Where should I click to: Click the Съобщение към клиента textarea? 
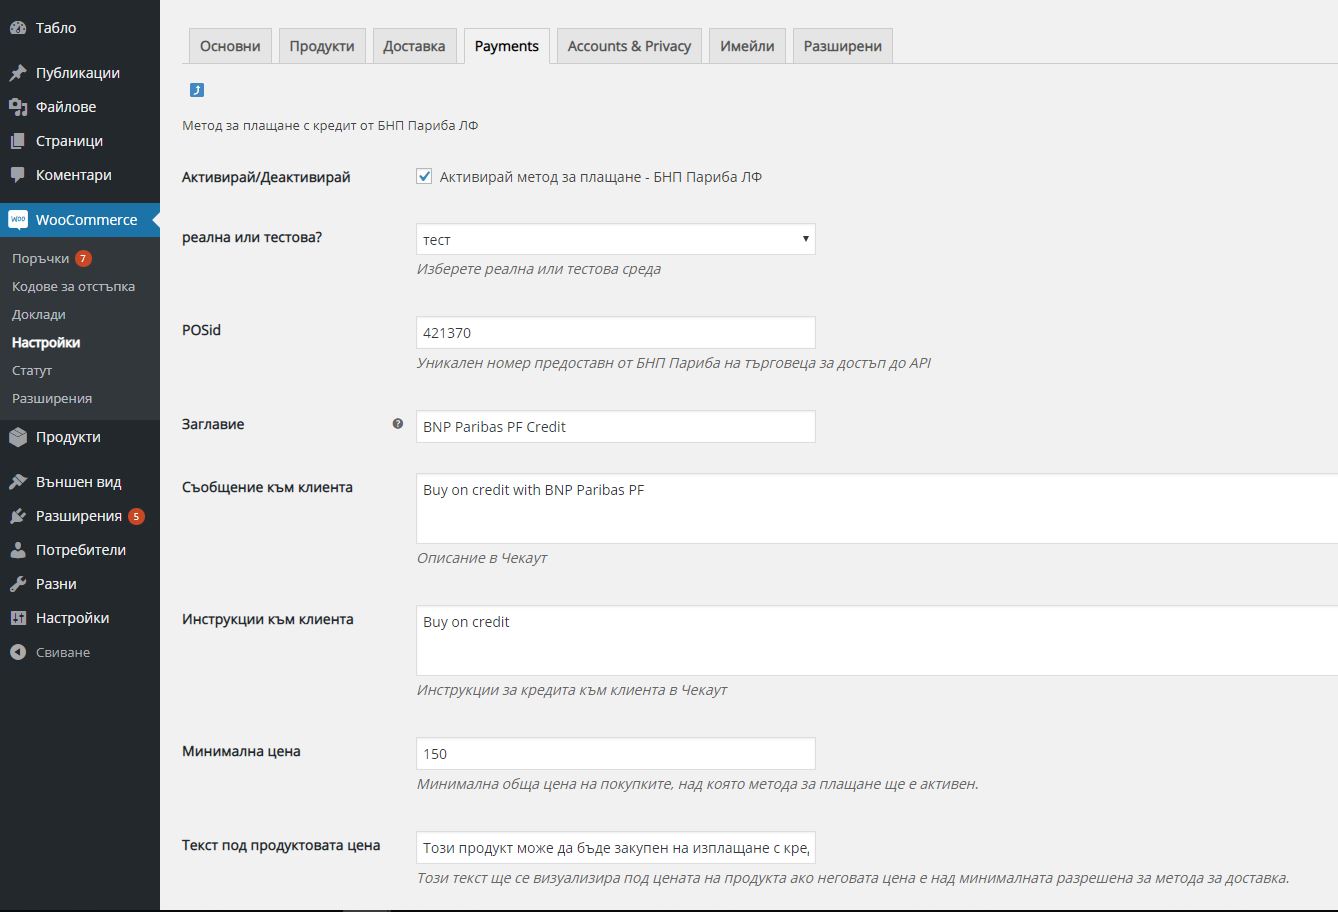pyautogui.click(x=877, y=509)
